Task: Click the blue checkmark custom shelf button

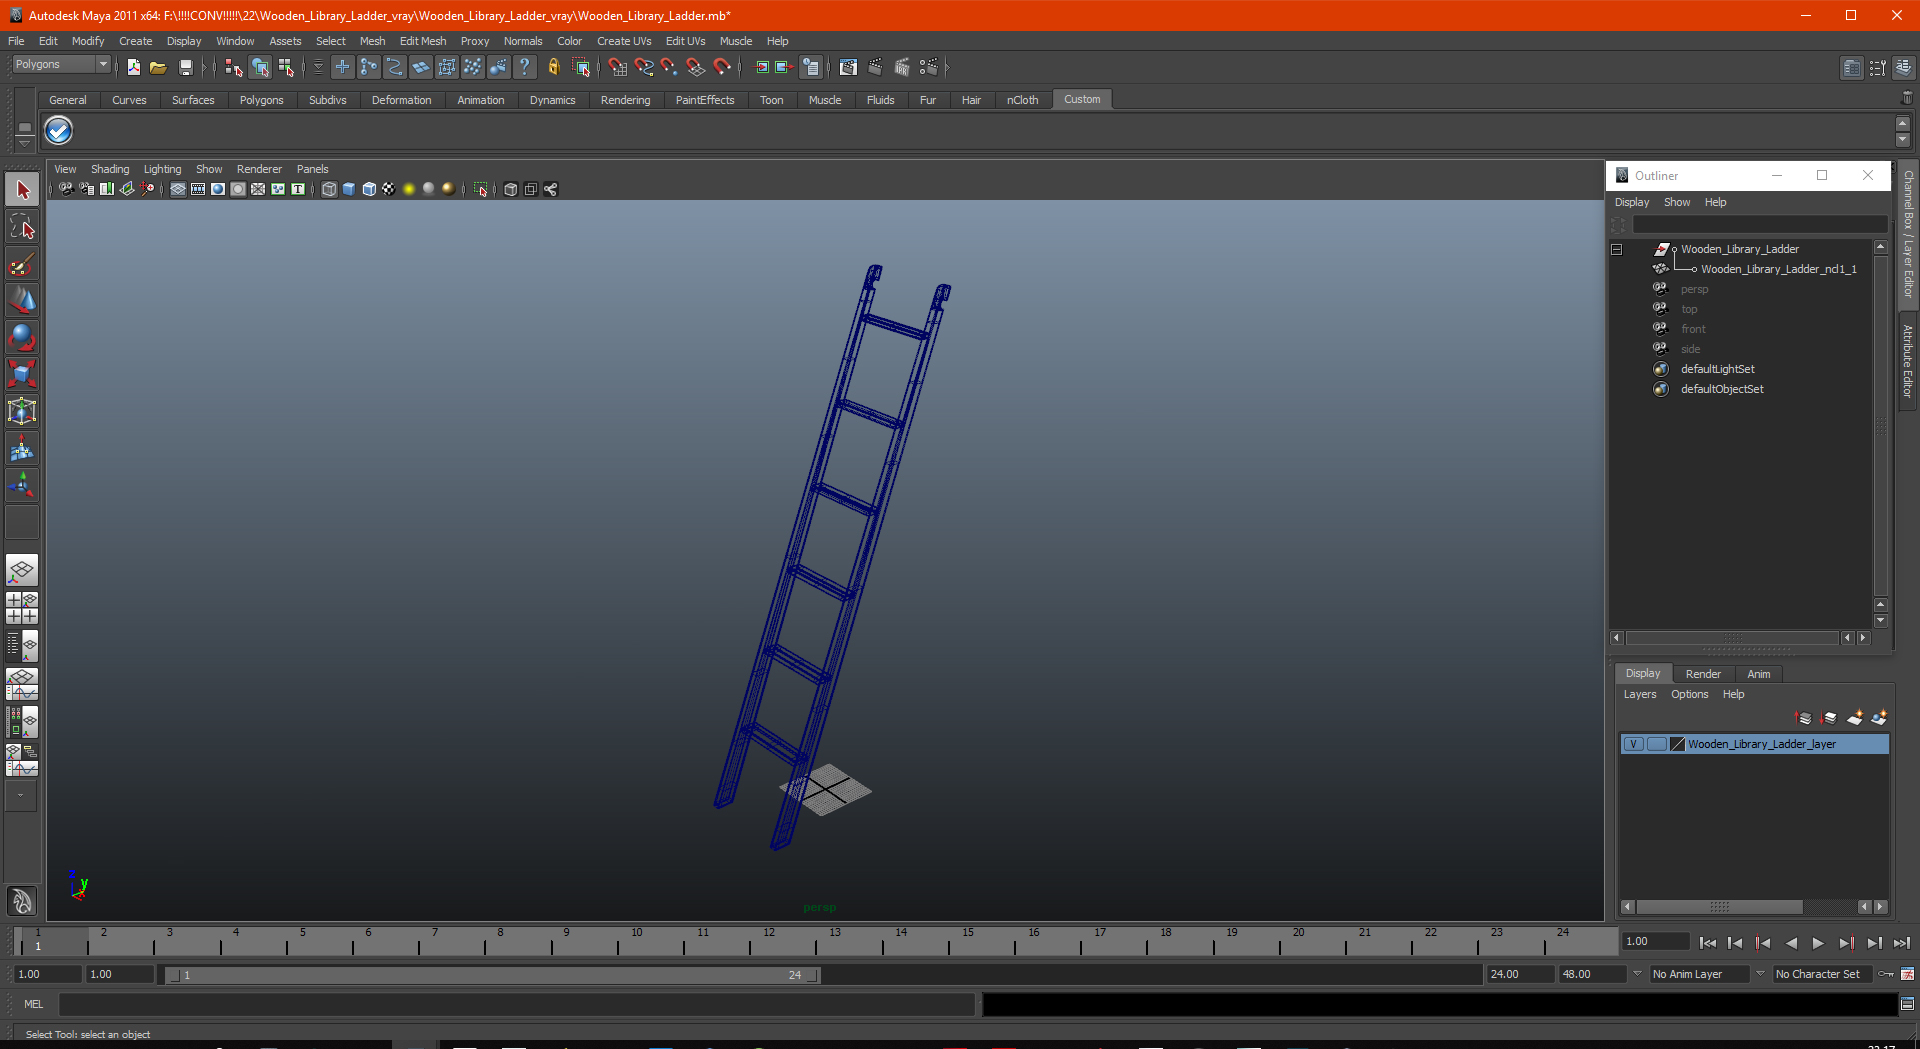Action: (x=59, y=131)
